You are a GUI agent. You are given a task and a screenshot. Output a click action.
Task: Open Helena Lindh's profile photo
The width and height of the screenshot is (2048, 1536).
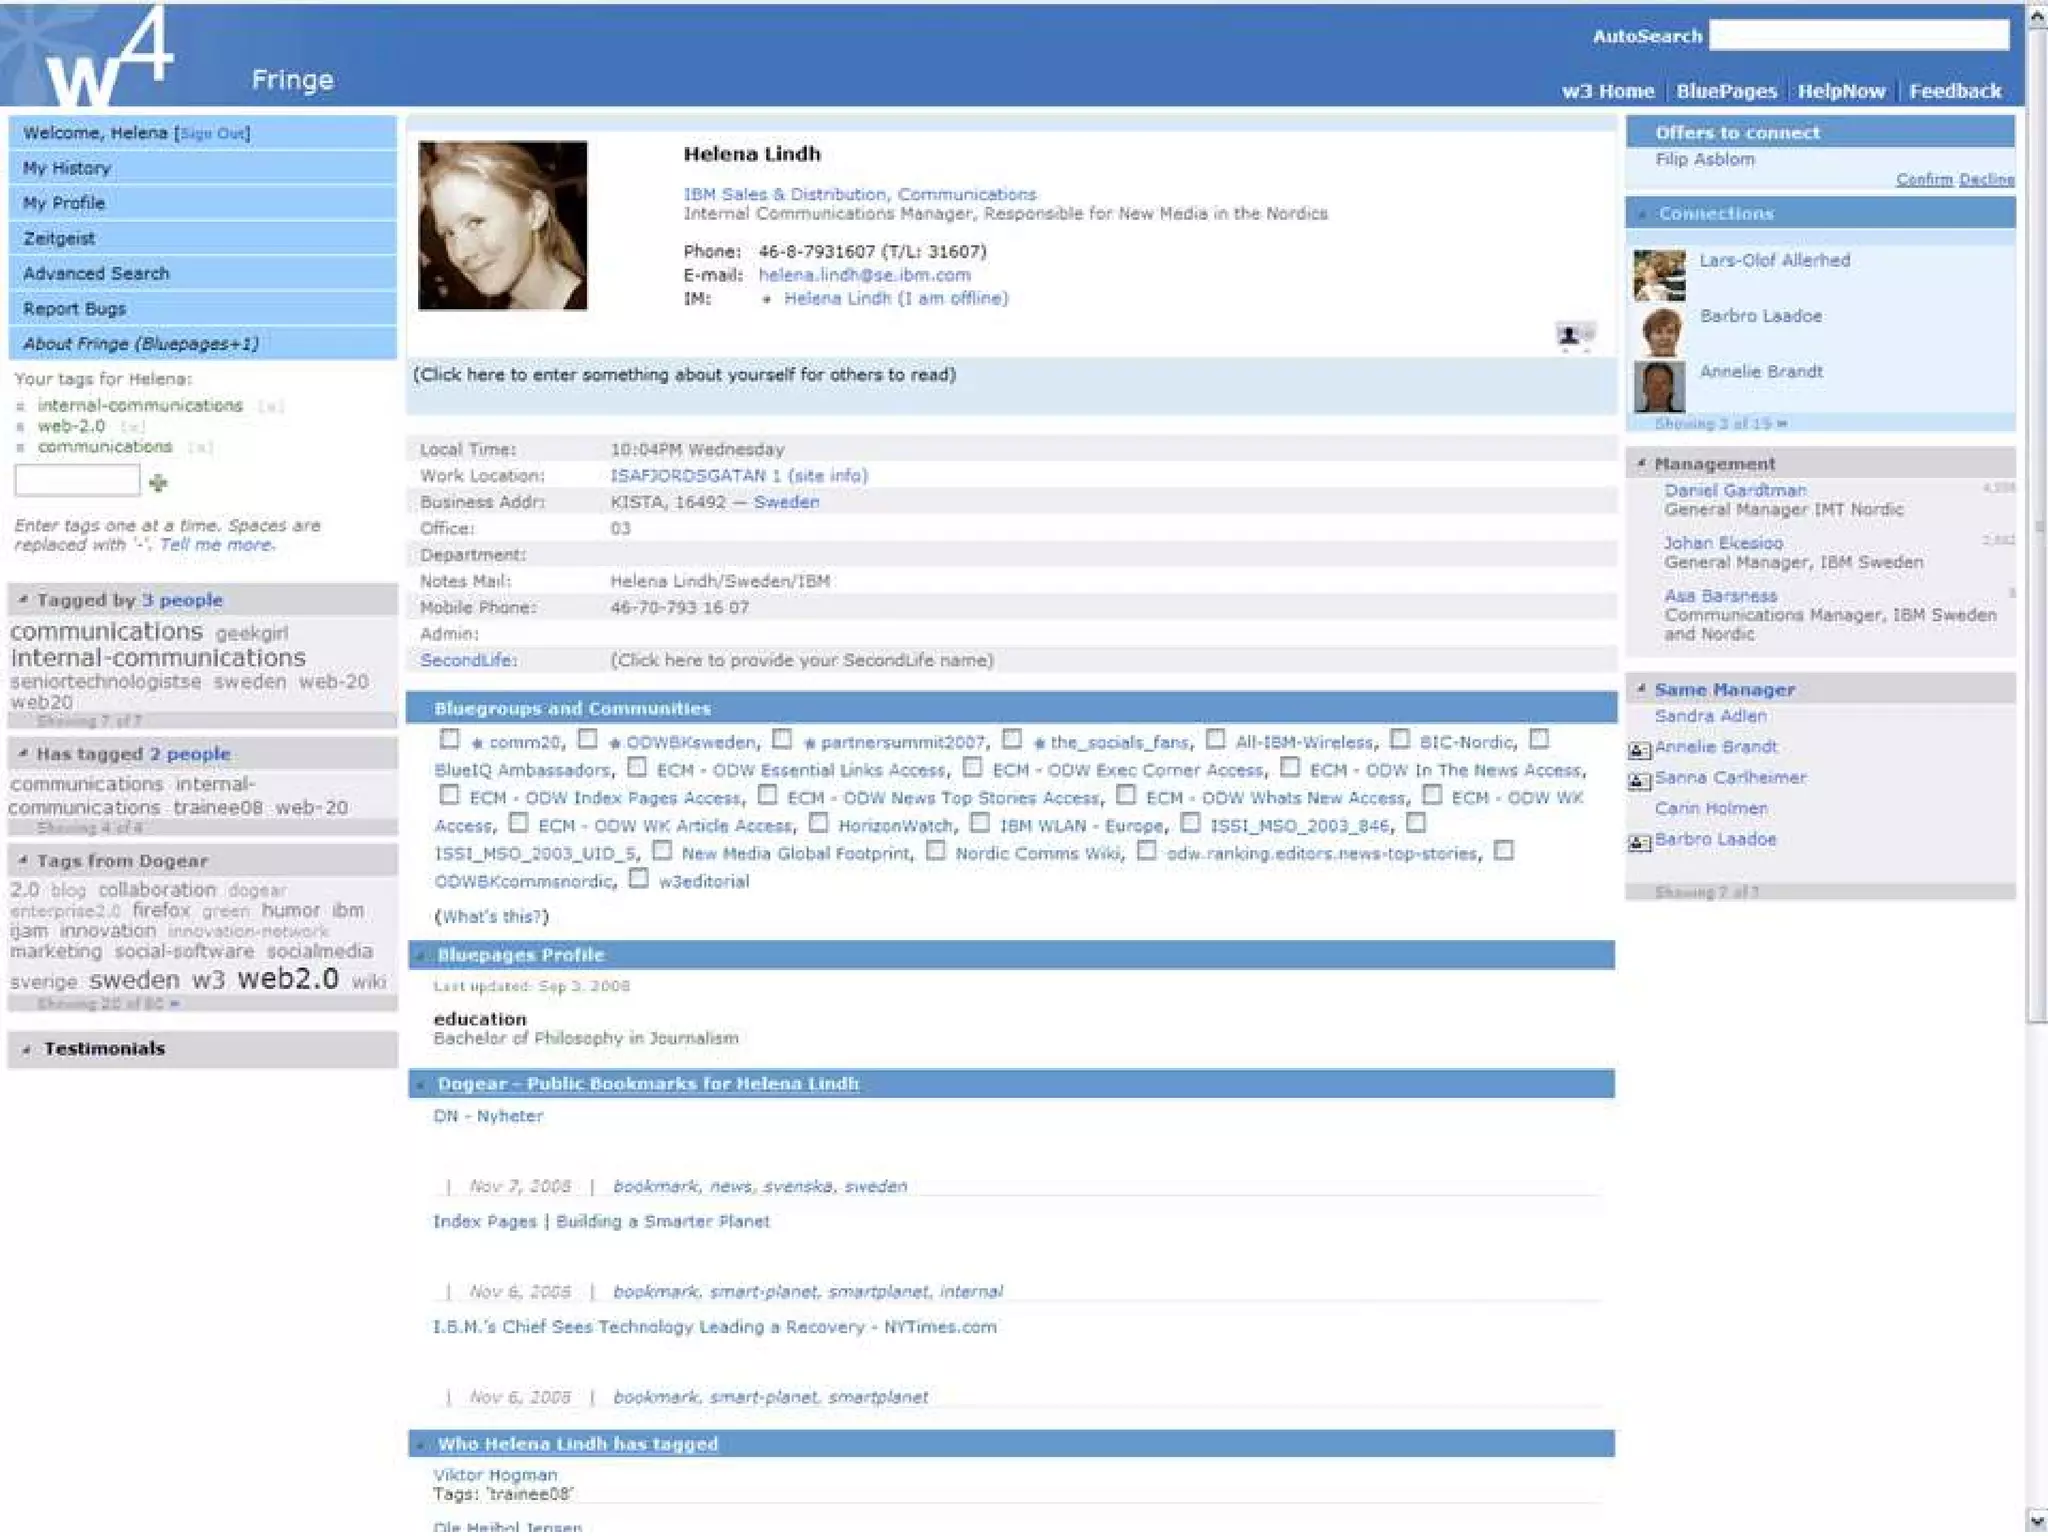(x=502, y=225)
